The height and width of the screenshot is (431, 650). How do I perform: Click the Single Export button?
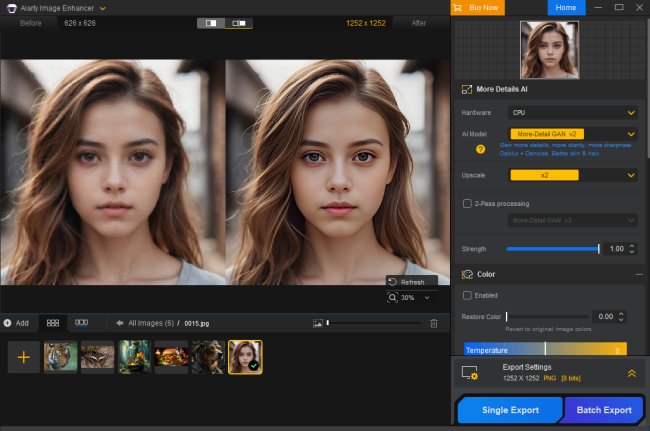pos(510,410)
